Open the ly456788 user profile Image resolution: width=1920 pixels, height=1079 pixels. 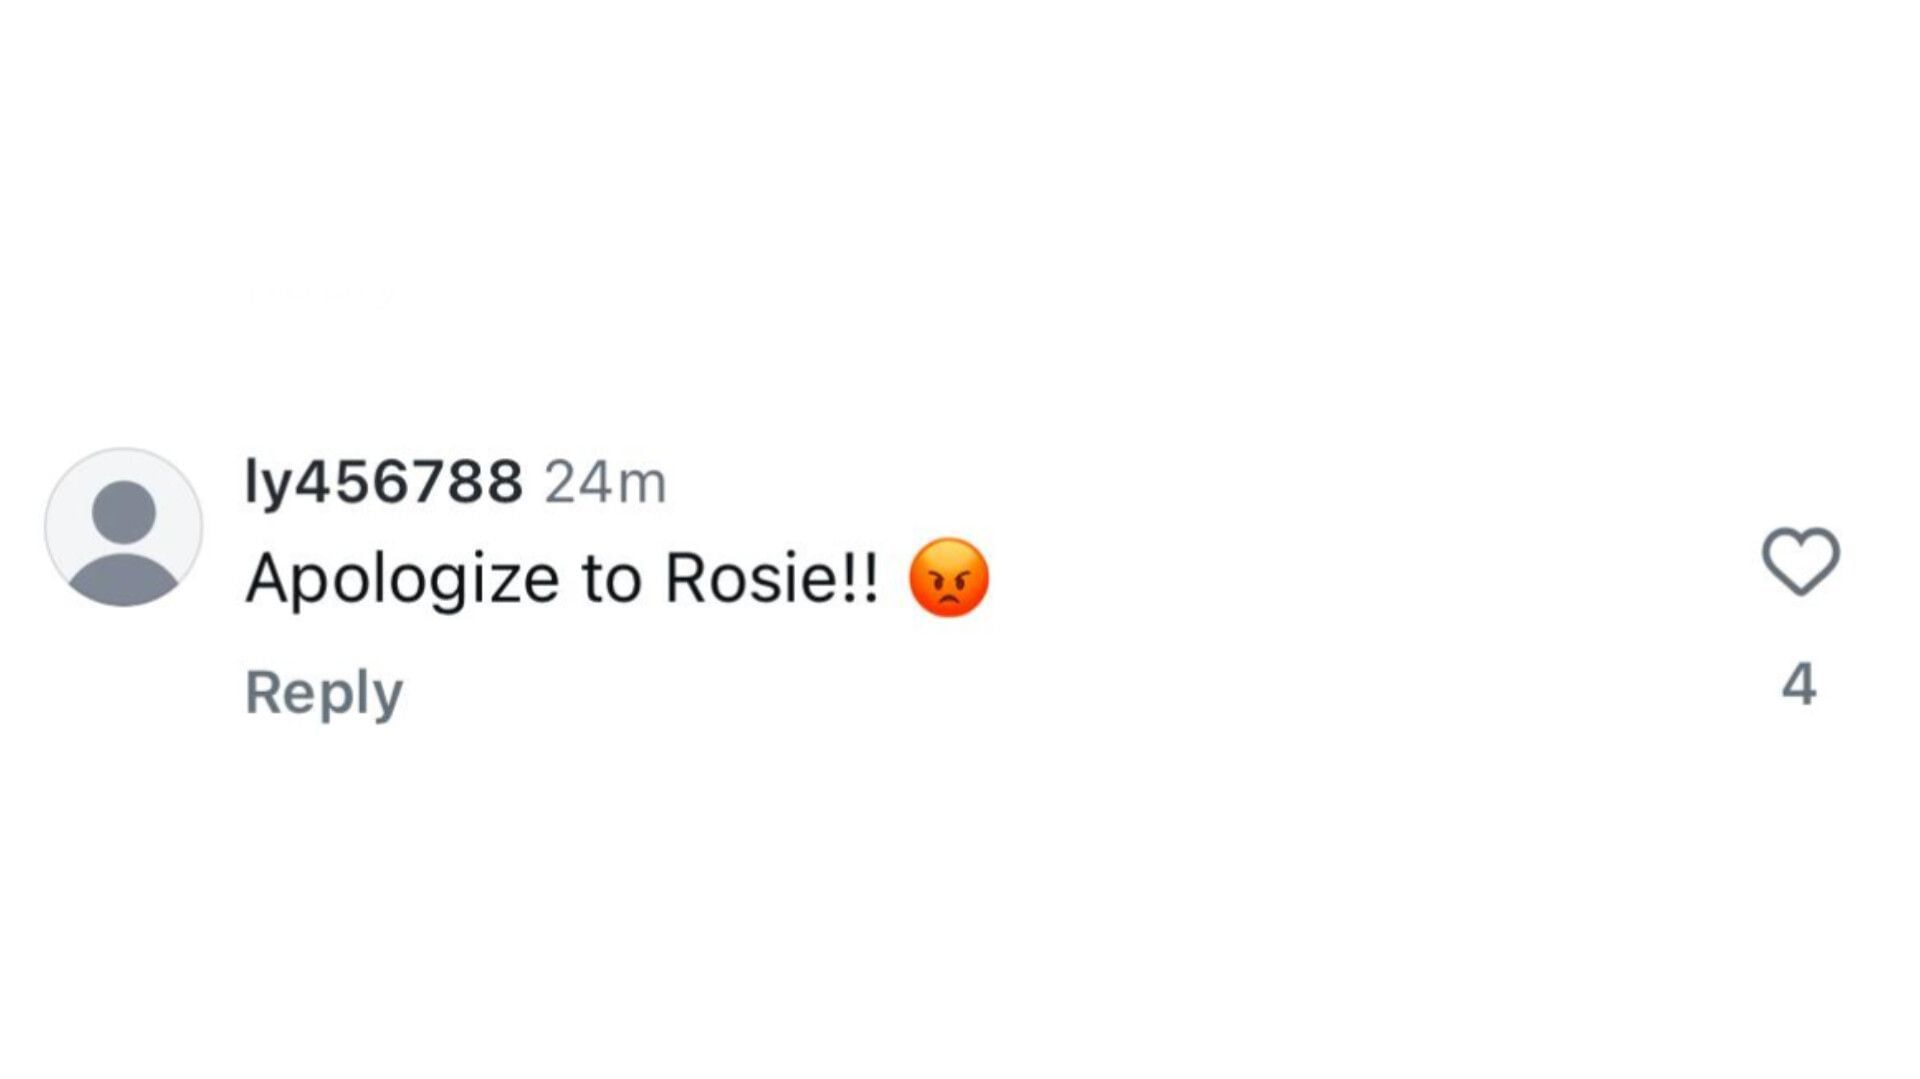point(384,483)
